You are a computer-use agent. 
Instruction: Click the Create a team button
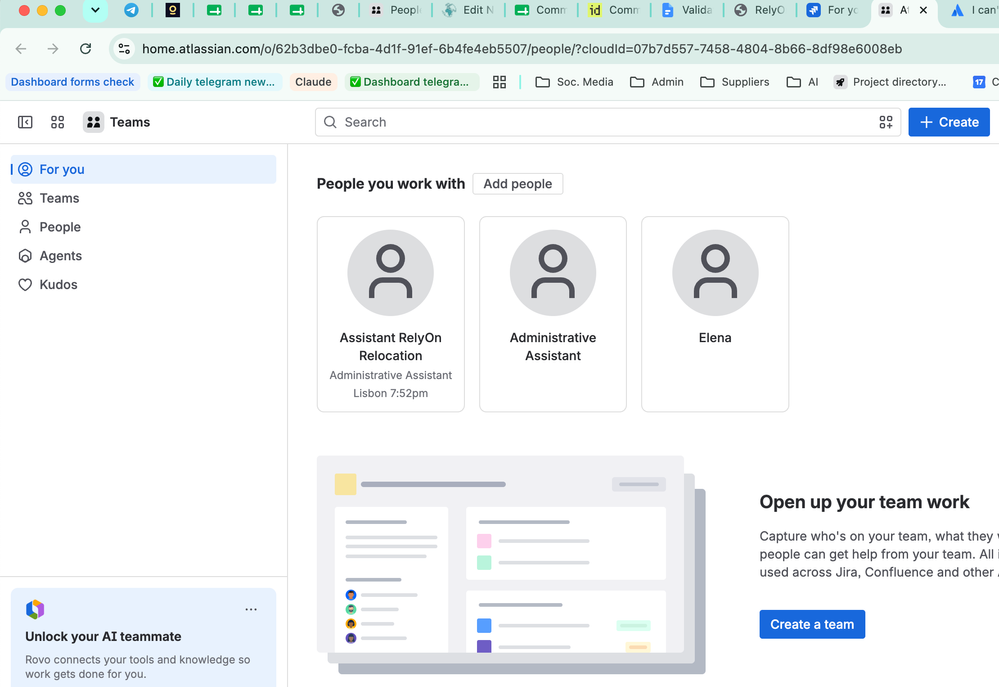[x=812, y=625]
